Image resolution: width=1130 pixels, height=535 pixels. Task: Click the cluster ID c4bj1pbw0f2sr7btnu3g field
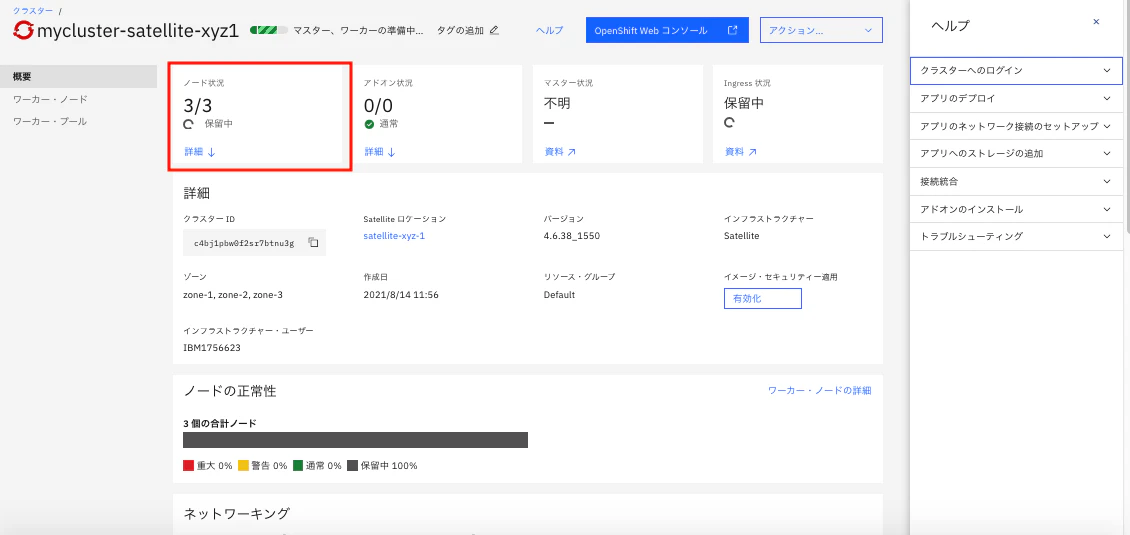click(254, 243)
